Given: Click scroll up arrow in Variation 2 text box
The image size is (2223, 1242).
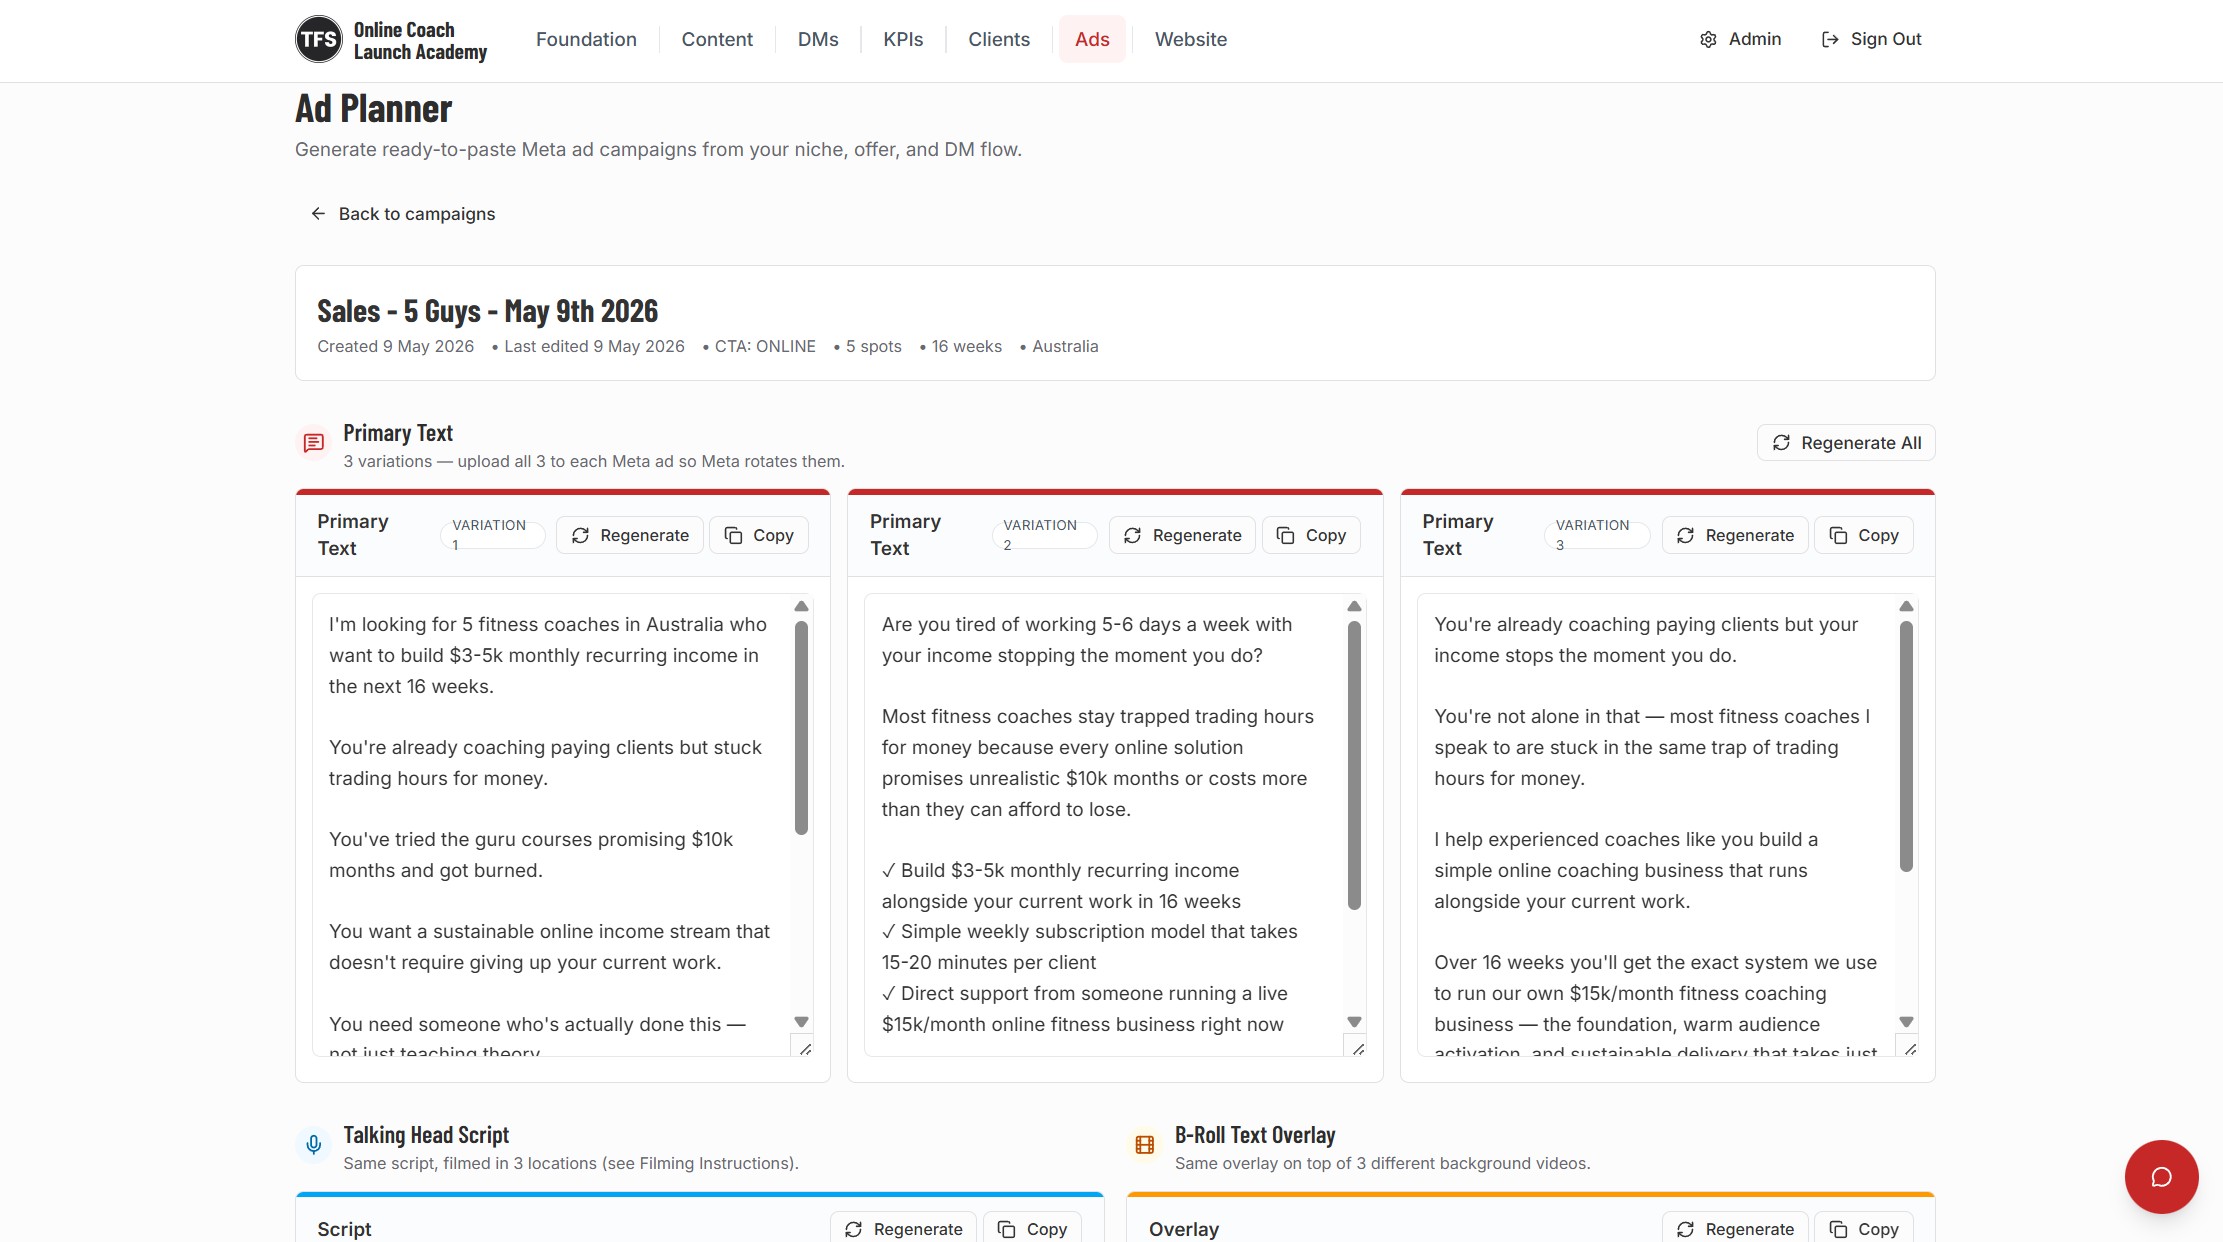Looking at the screenshot, I should click(x=1354, y=606).
